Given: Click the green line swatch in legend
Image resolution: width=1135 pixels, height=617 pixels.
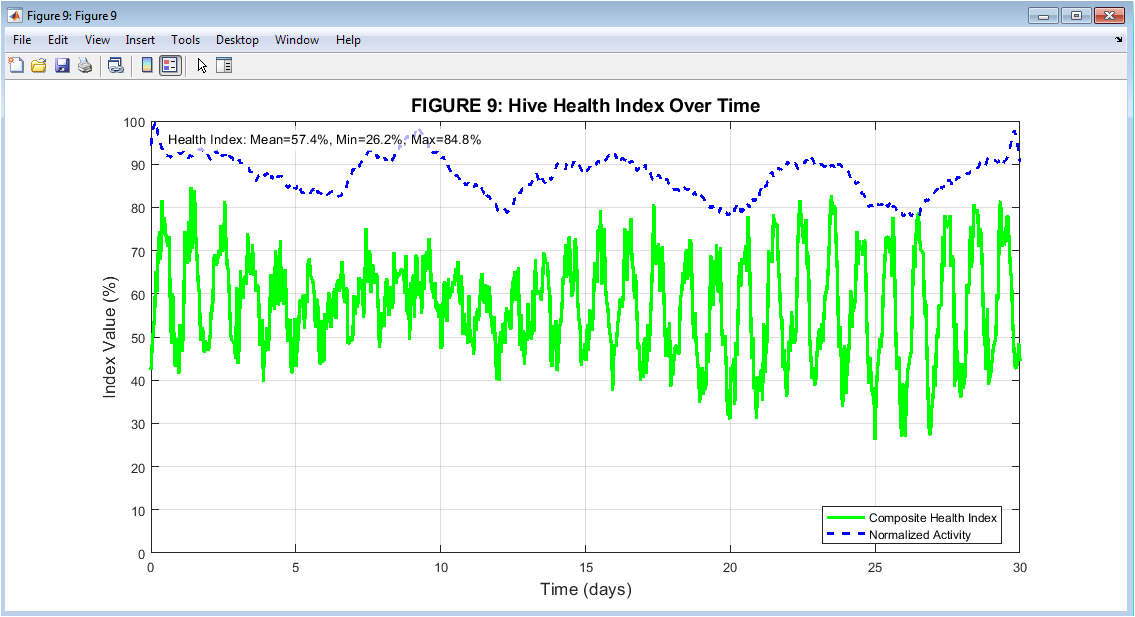Looking at the screenshot, I should [x=843, y=518].
